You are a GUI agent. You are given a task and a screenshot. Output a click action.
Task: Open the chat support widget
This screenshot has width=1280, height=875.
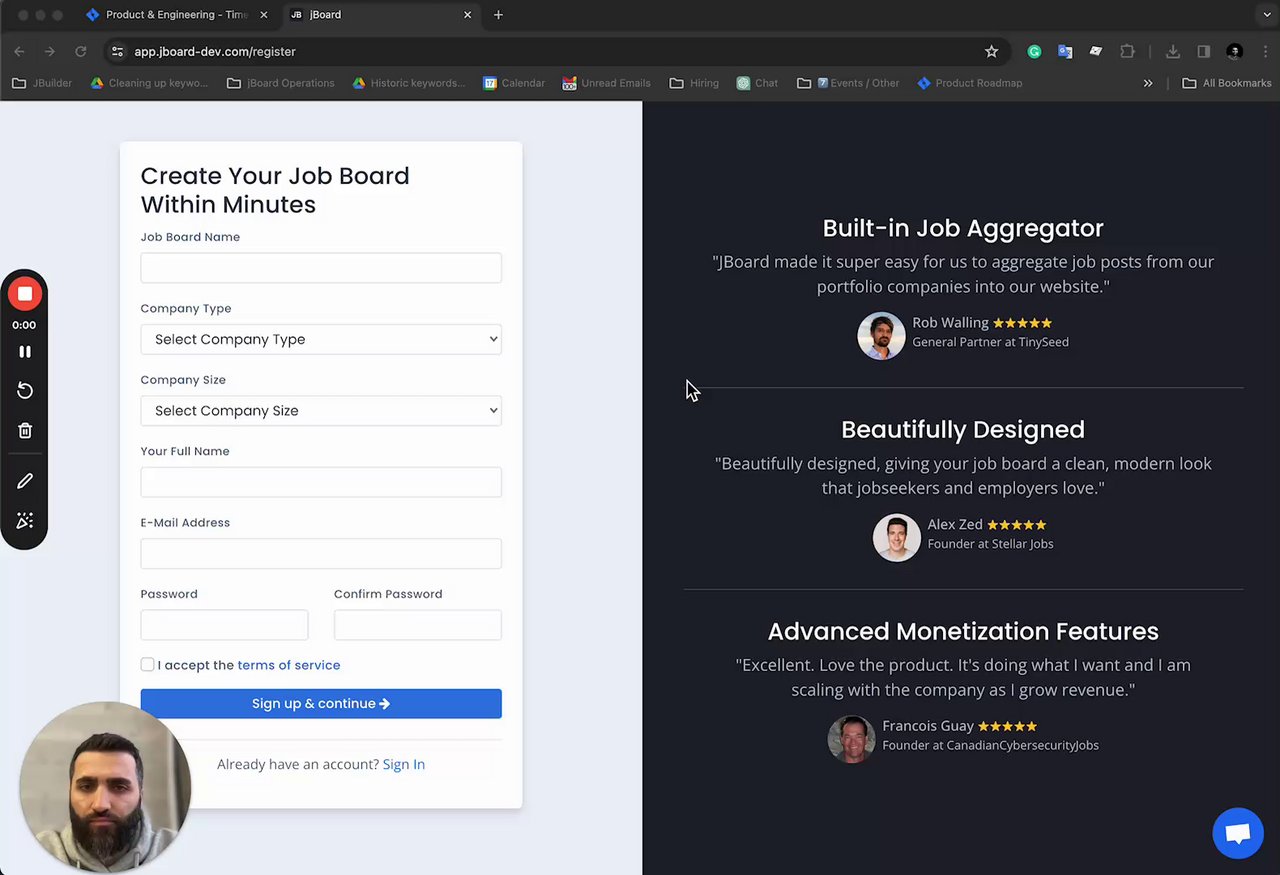[1238, 833]
